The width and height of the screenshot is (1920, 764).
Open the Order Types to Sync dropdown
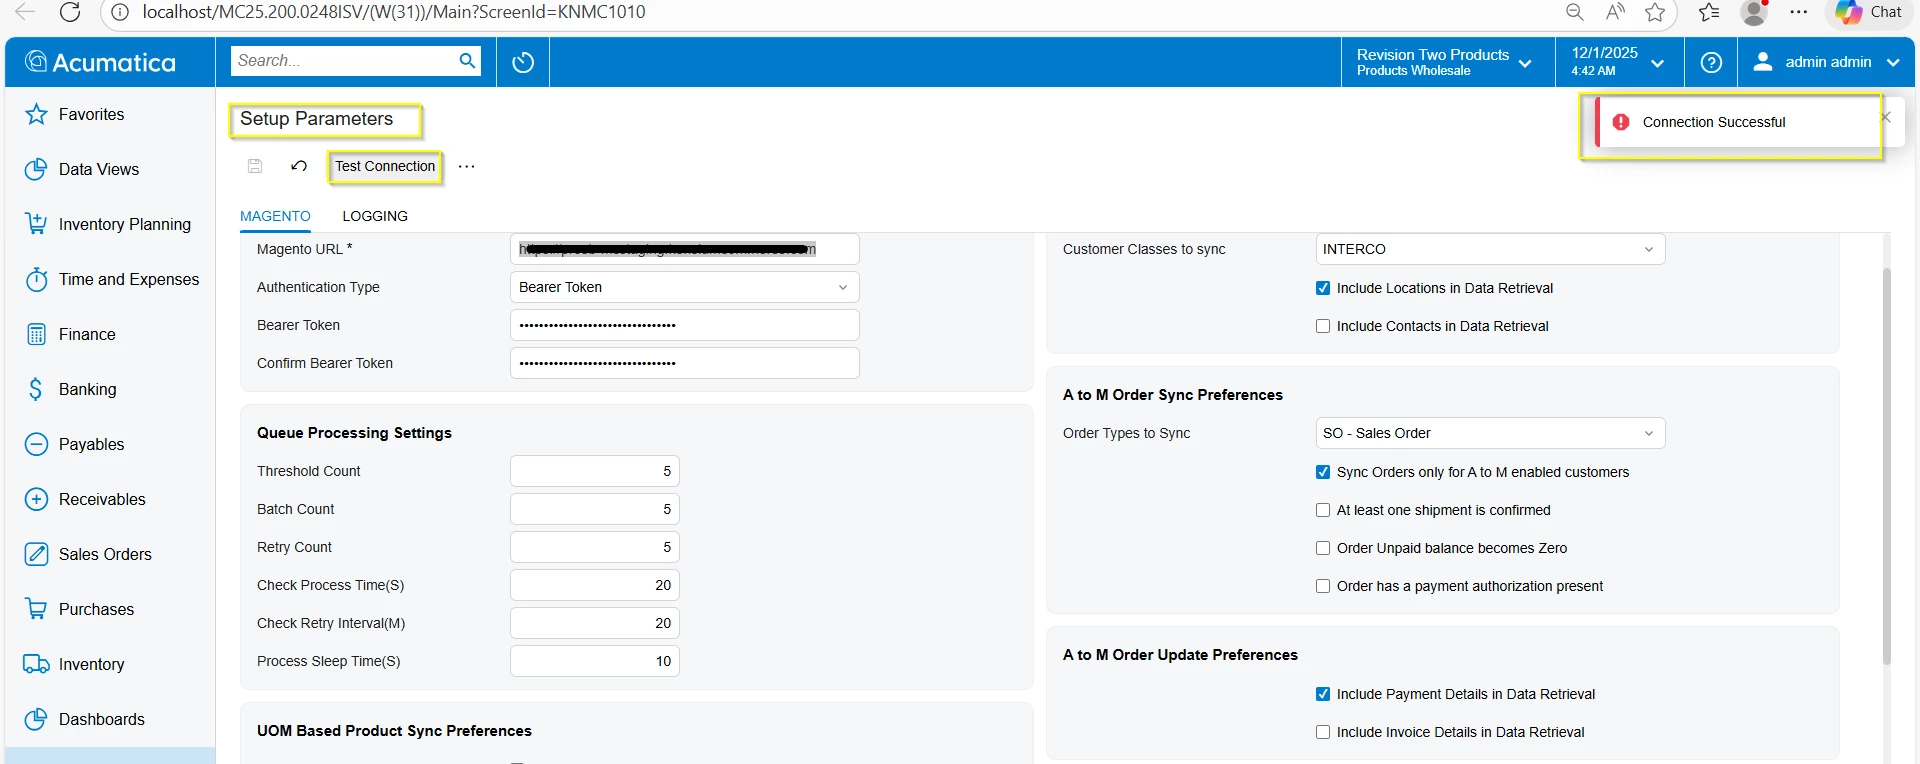click(x=1491, y=433)
